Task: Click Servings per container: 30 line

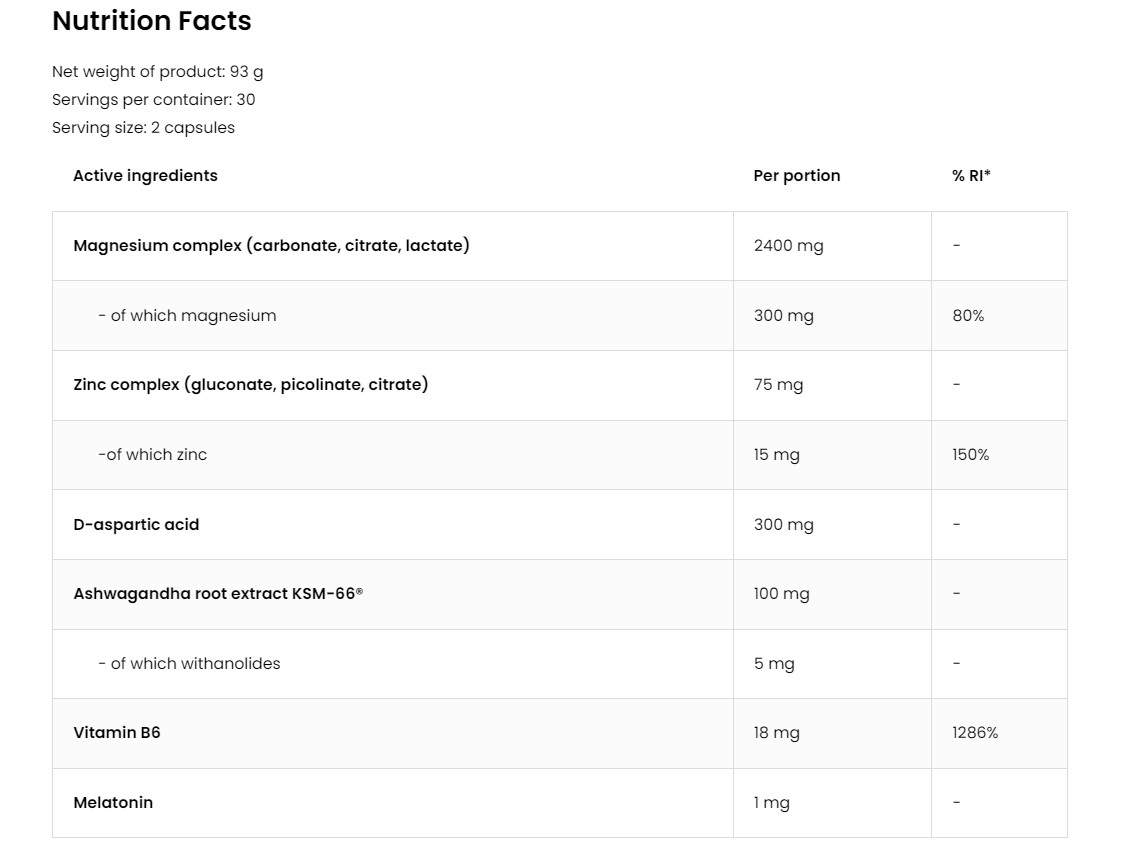Action: pos(154,100)
